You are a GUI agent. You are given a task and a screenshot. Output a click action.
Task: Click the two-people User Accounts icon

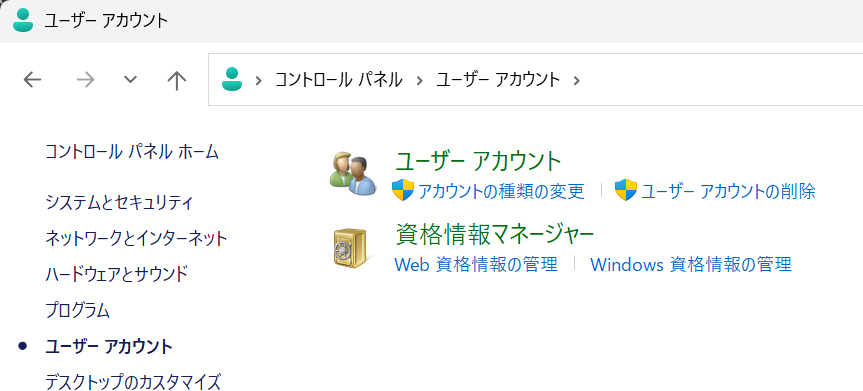(x=353, y=173)
